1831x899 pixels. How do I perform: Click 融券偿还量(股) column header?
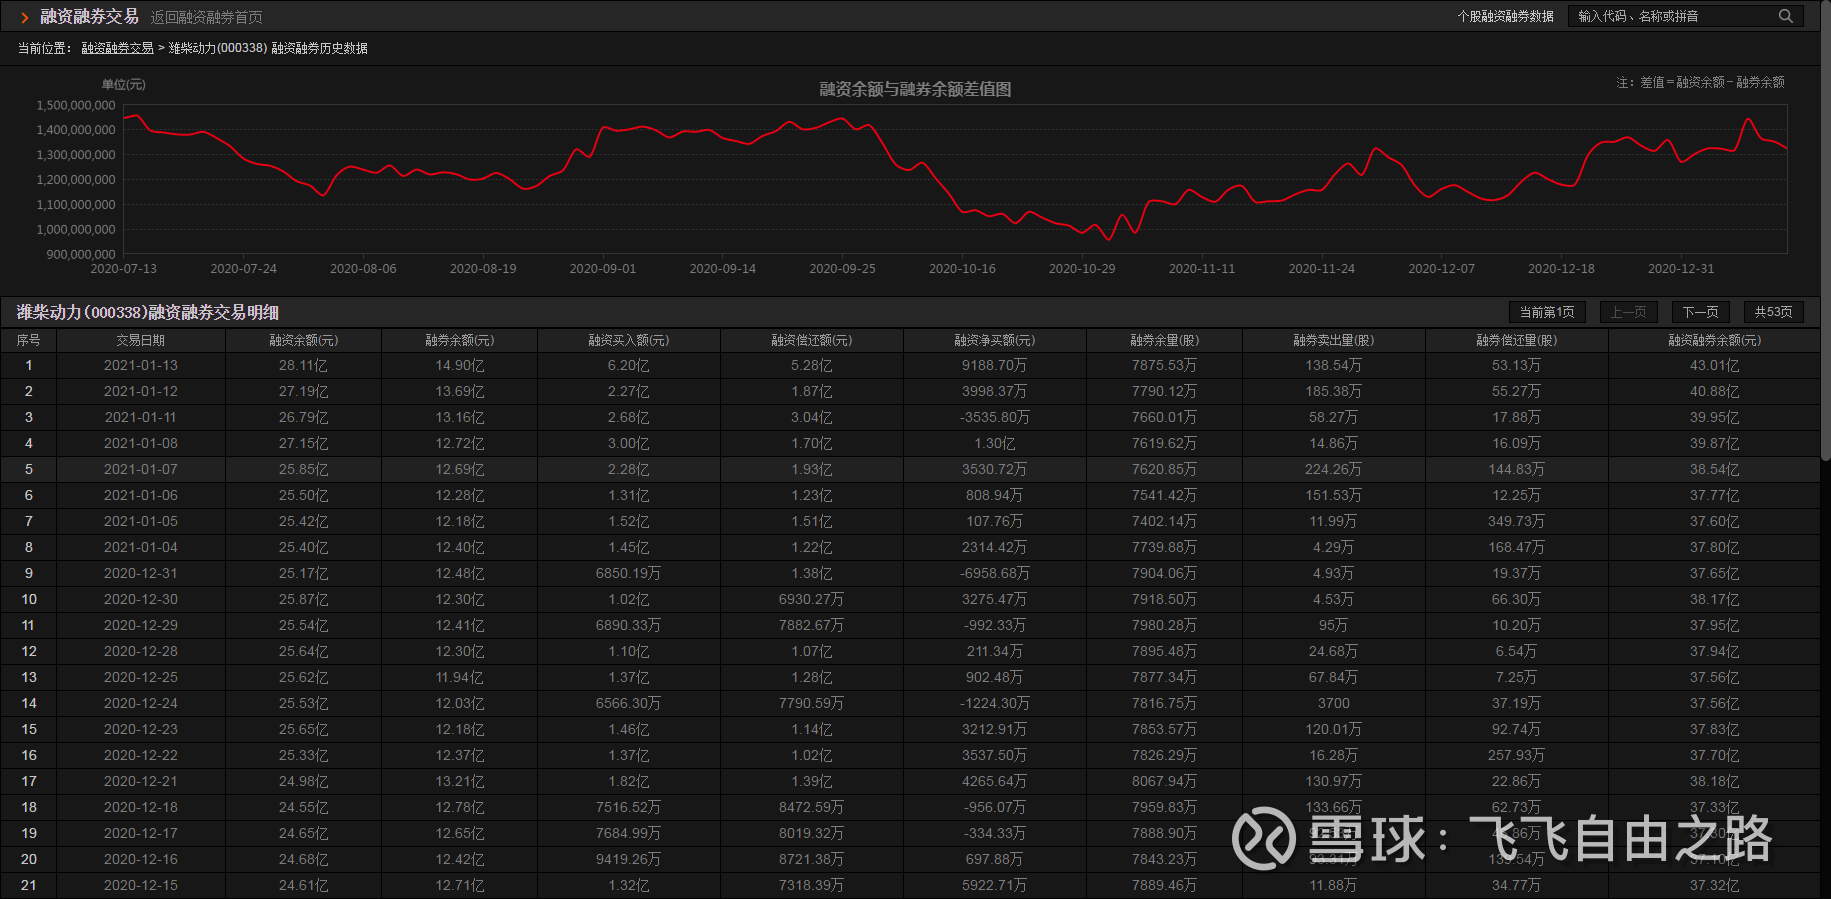[x=1517, y=340]
